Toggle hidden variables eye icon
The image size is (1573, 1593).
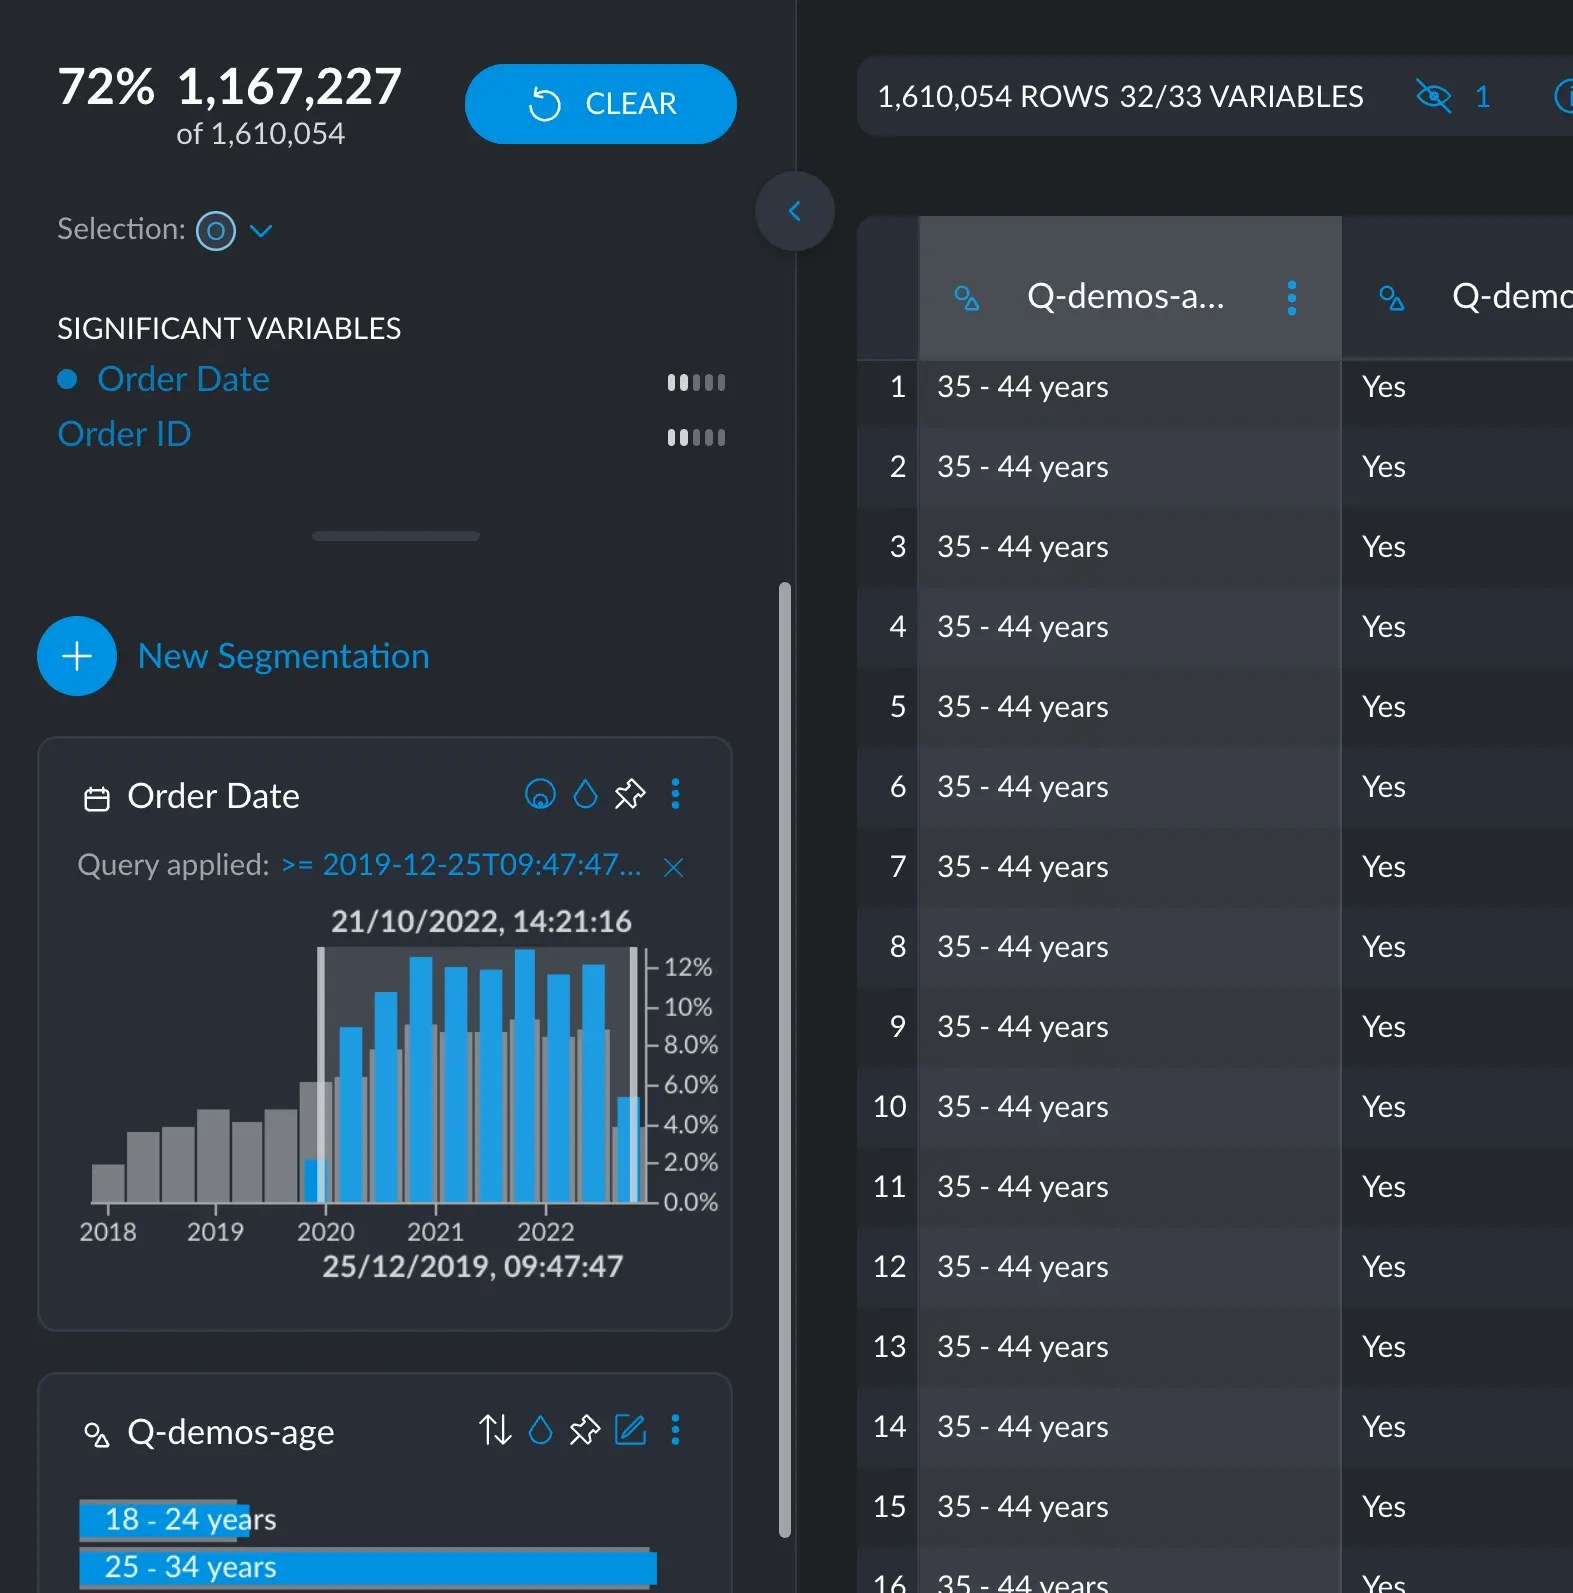(x=1433, y=97)
